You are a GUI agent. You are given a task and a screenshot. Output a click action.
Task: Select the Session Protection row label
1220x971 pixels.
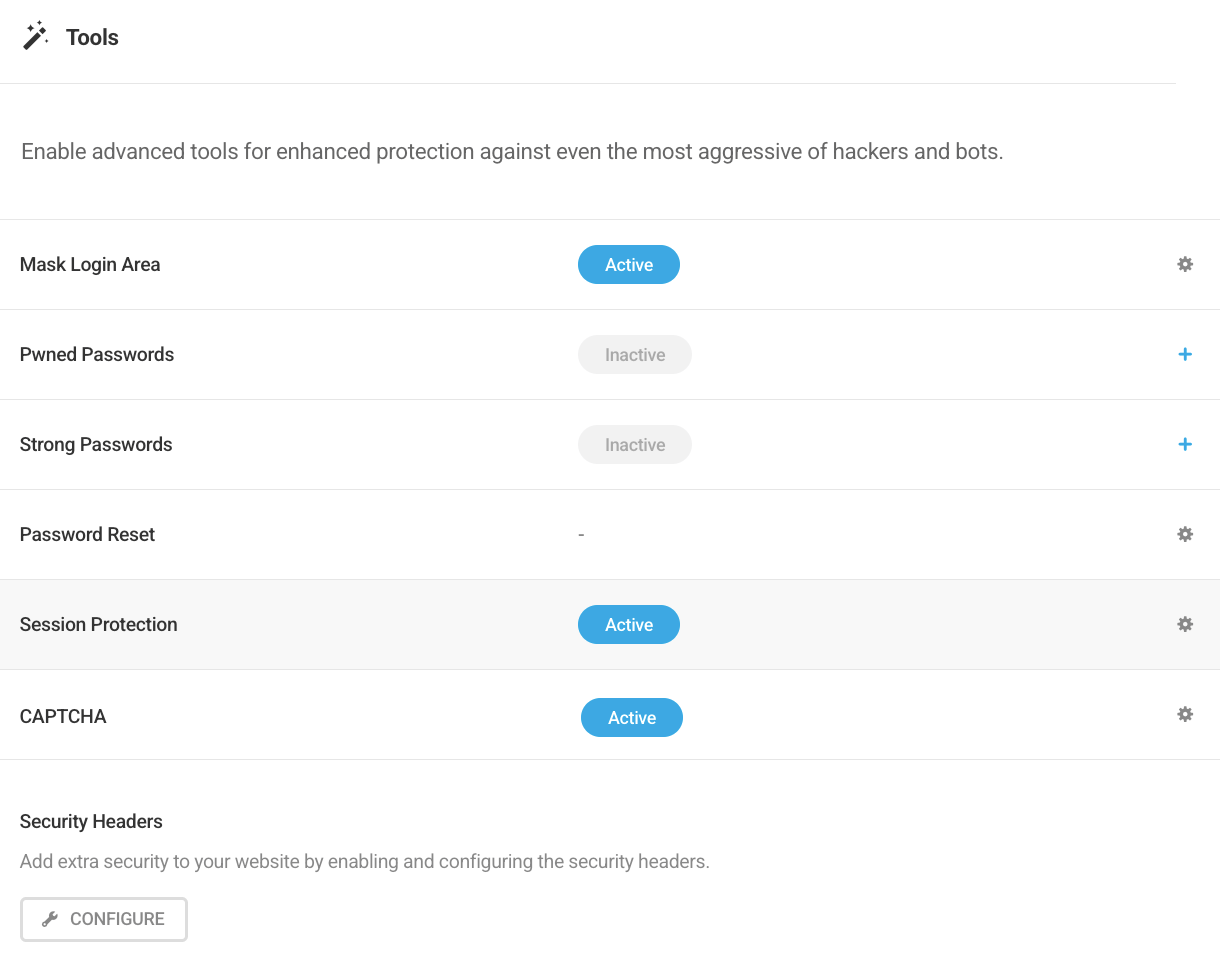[98, 624]
